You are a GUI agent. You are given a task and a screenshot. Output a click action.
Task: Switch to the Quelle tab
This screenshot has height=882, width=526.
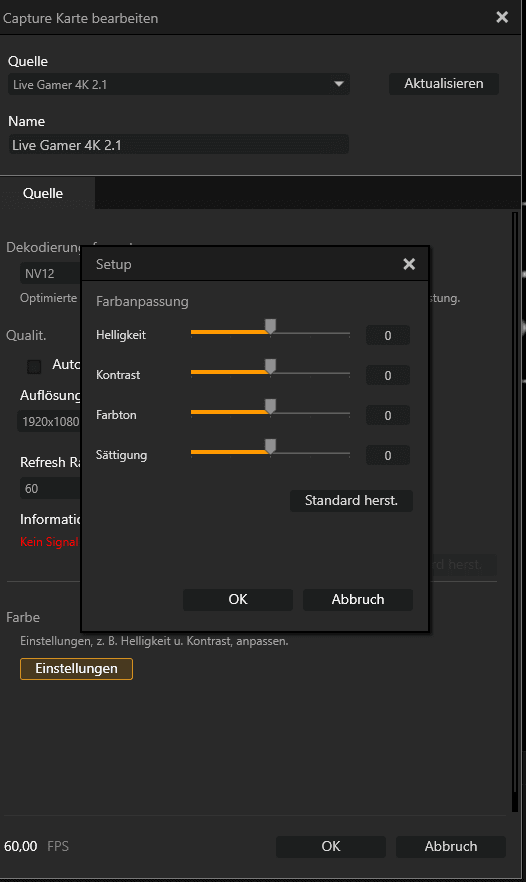coord(43,193)
